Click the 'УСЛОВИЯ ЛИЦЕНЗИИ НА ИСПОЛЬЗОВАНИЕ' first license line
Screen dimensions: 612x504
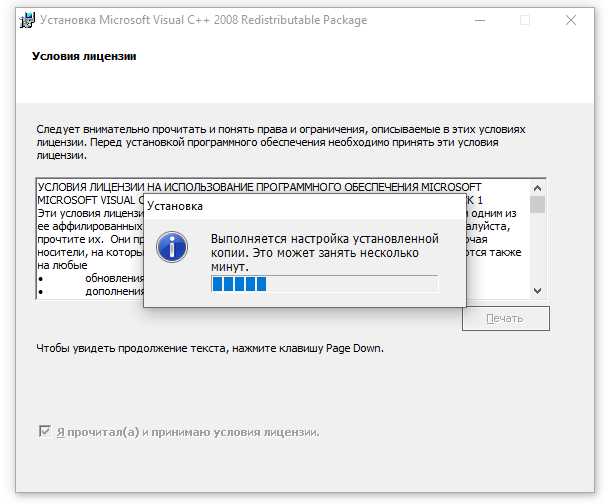(x=260, y=187)
